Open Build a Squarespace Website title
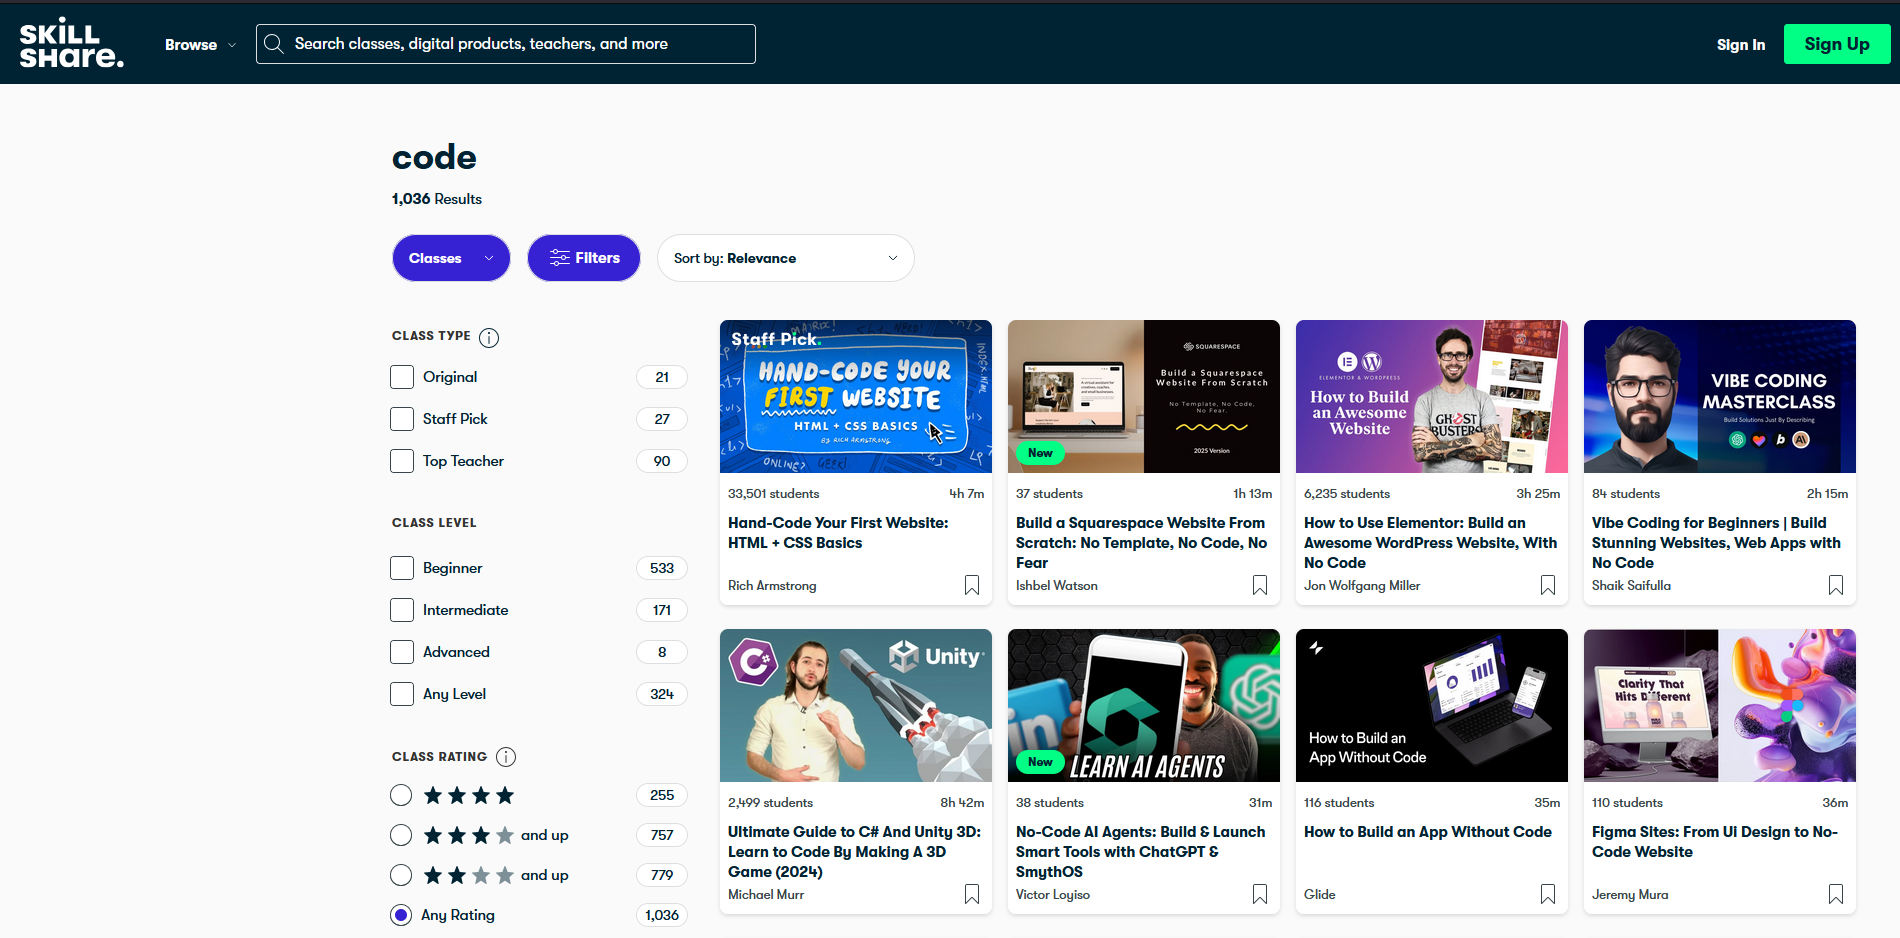The image size is (1900, 938). point(1141,543)
